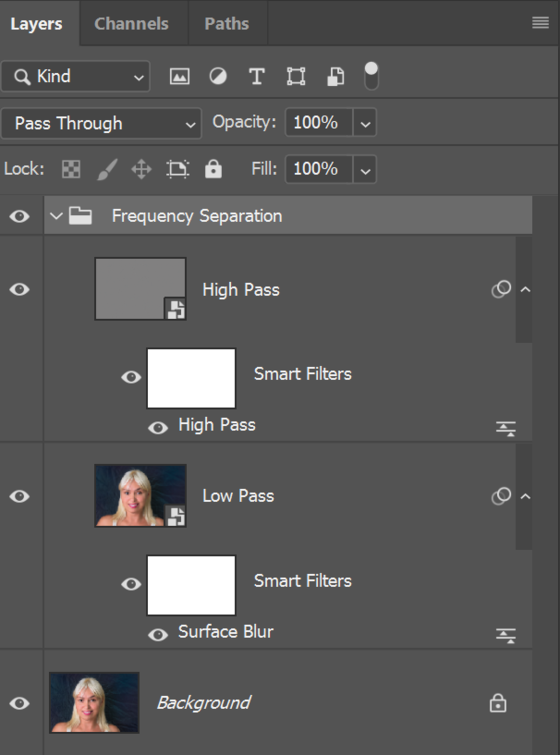Toggle the layer filtering on/off switch

pyautogui.click(x=371, y=76)
